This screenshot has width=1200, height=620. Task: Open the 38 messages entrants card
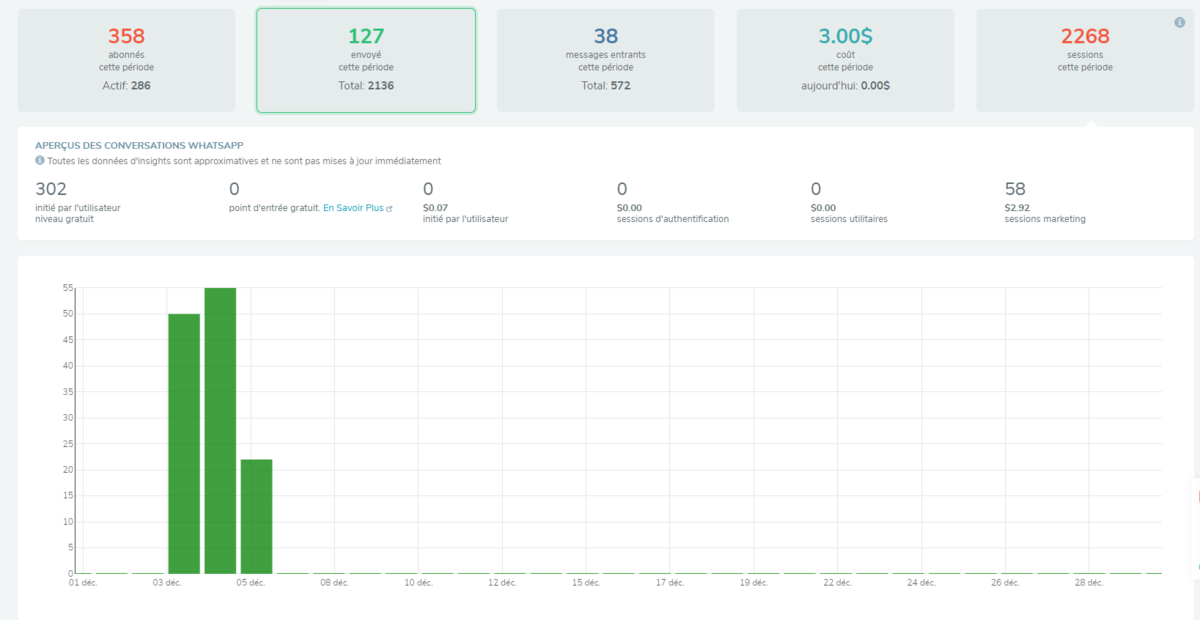tap(605, 60)
